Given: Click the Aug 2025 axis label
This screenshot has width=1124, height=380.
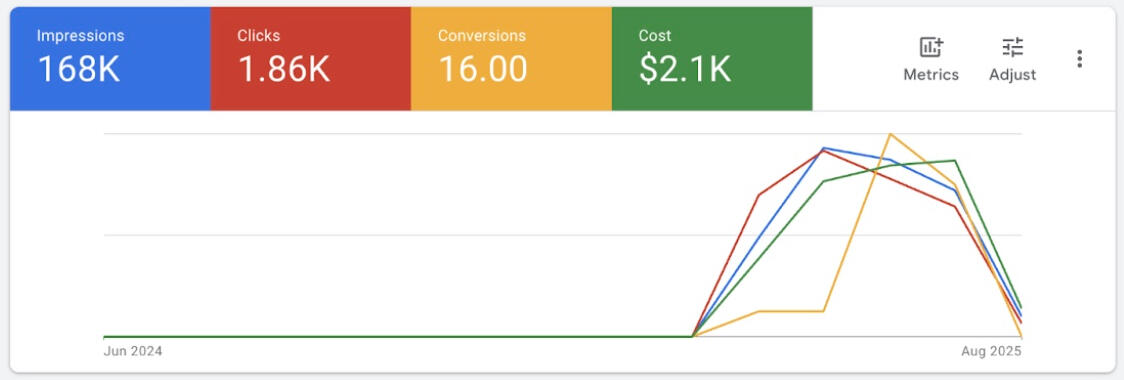Looking at the screenshot, I should tap(991, 351).
